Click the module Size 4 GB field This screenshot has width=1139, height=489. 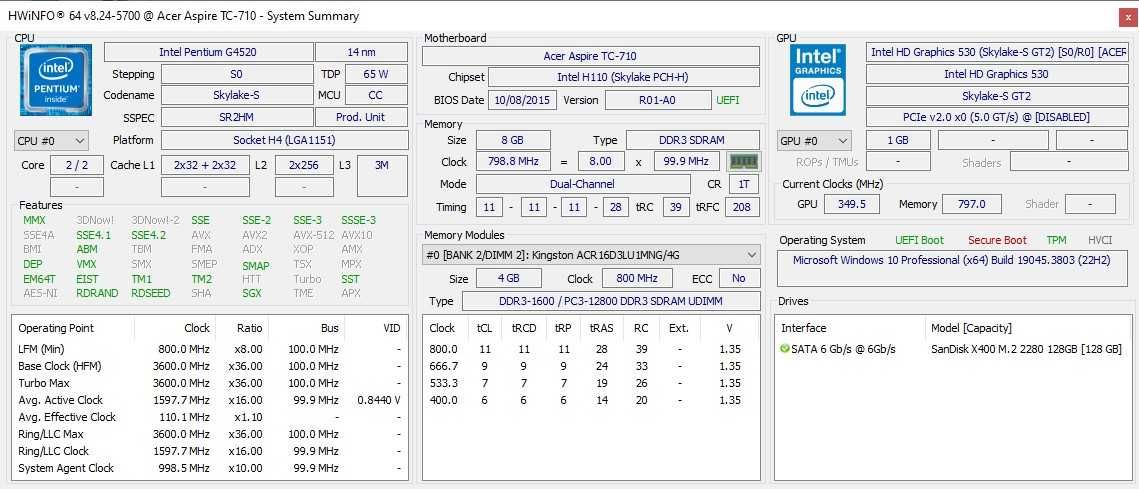[x=508, y=278]
